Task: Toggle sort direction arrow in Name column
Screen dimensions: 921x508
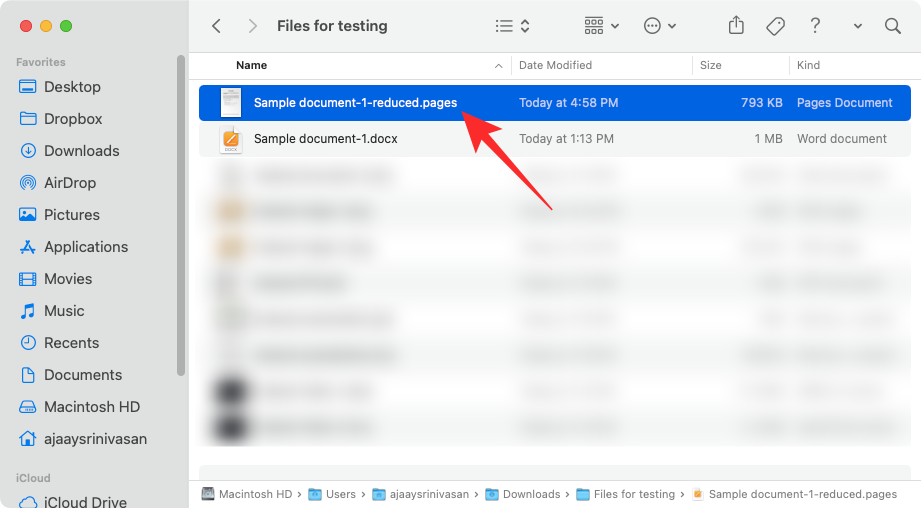Action: coord(498,66)
